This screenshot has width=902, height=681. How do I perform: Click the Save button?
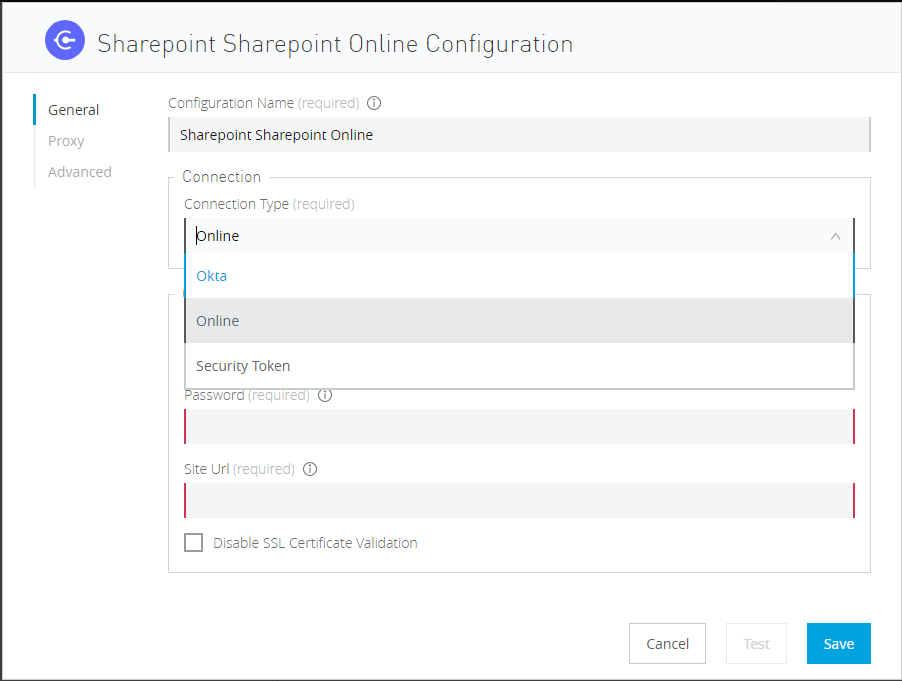pyautogui.click(x=838, y=643)
